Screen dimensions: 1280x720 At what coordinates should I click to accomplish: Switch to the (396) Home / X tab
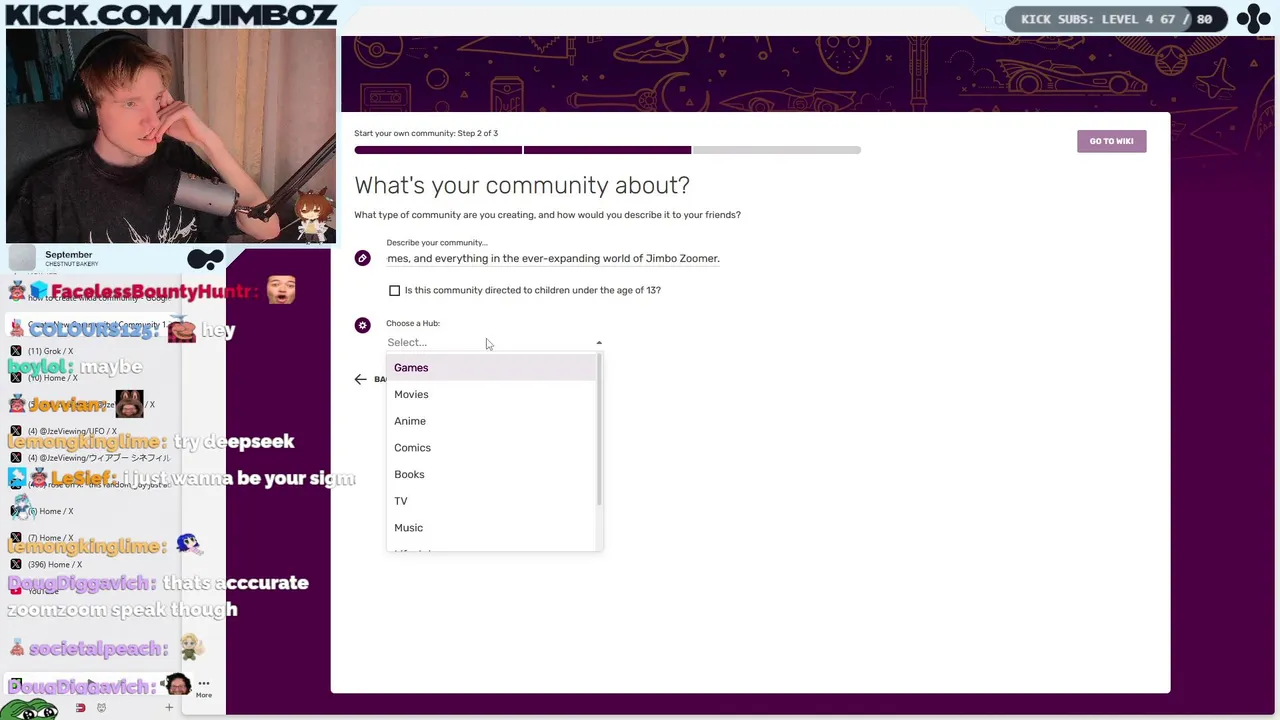55,565
